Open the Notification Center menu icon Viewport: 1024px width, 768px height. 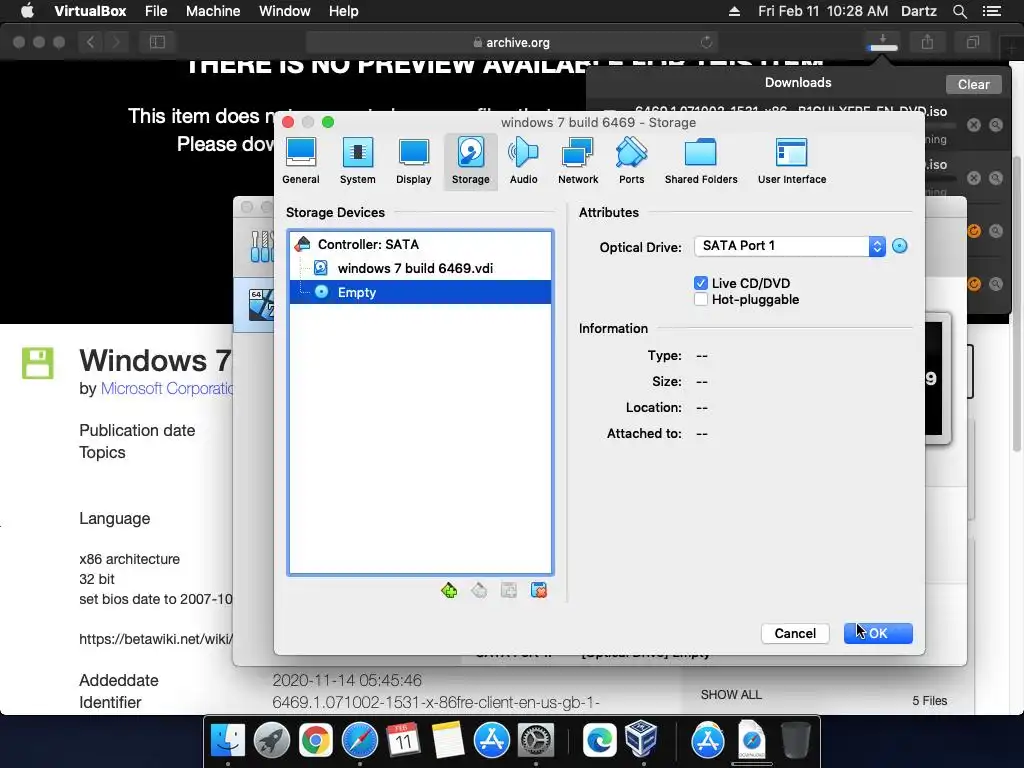tap(991, 11)
